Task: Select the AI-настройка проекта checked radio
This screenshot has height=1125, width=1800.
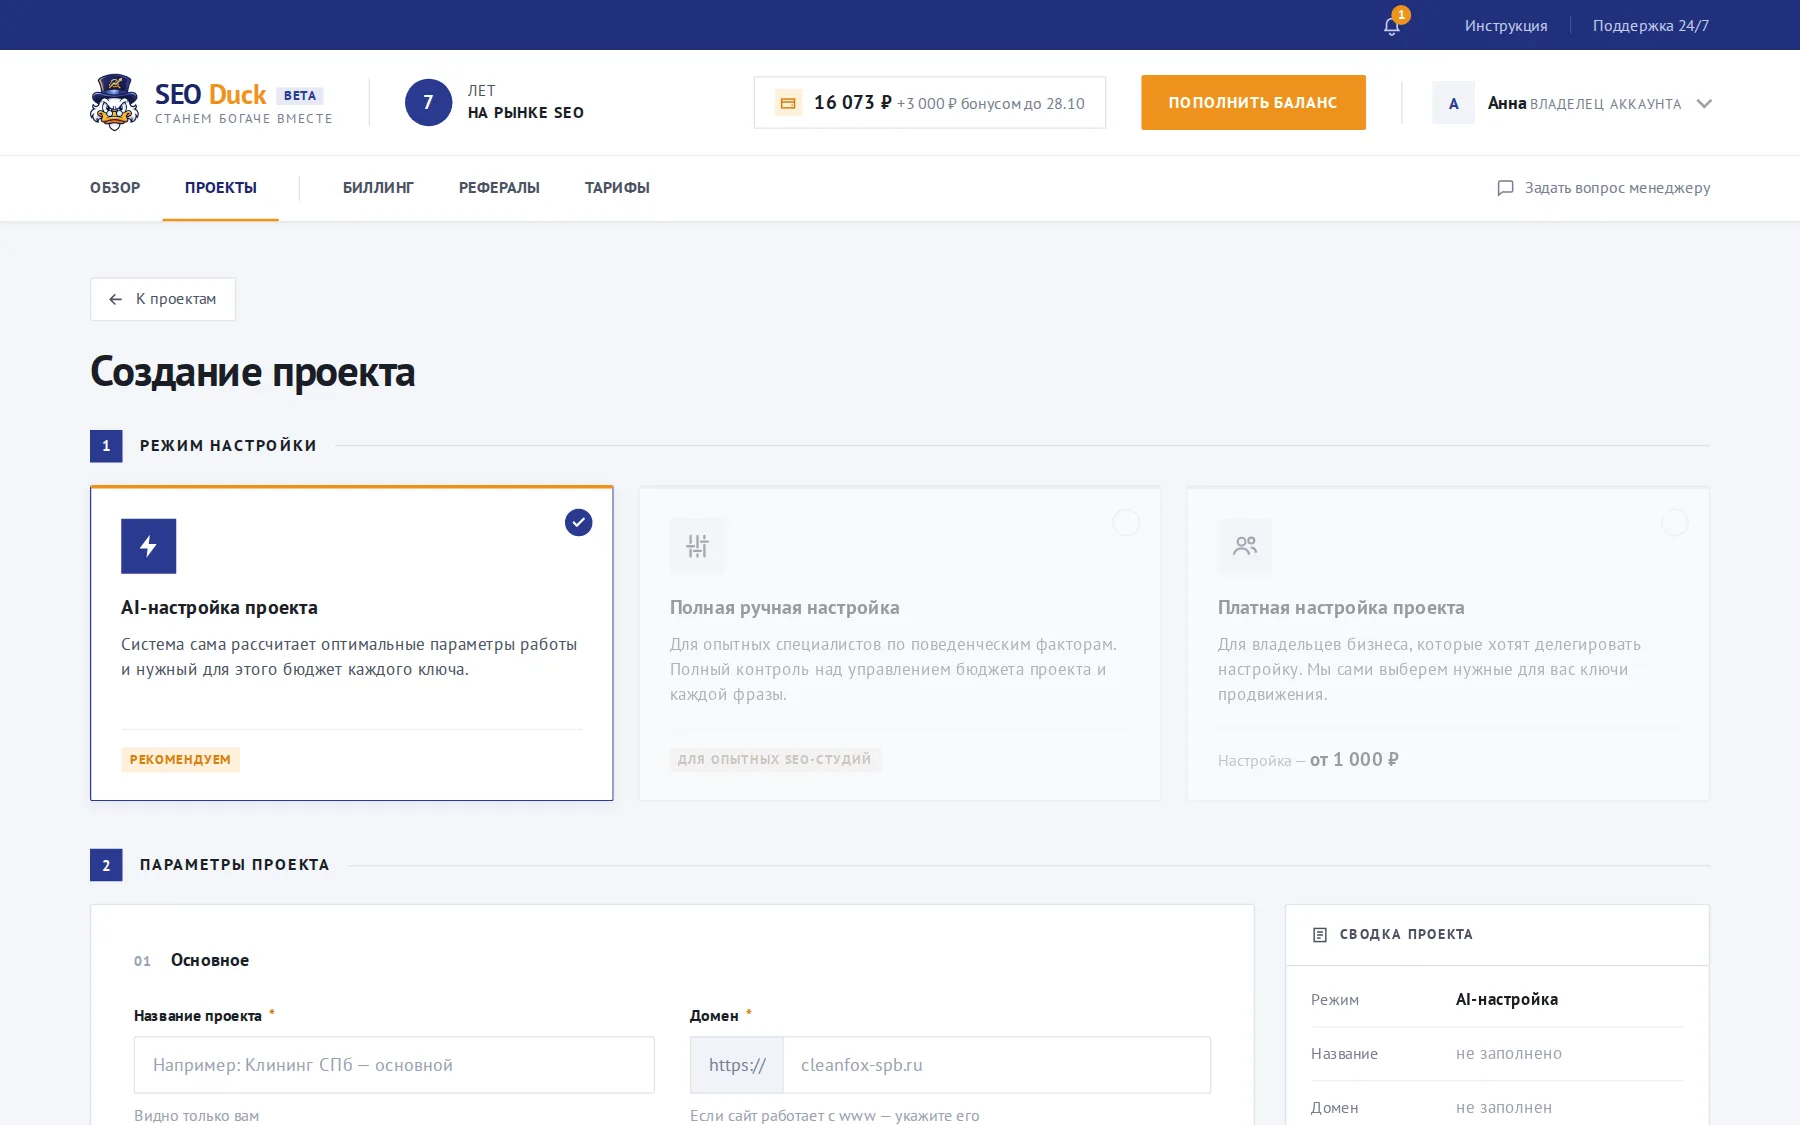Action: click(x=578, y=522)
